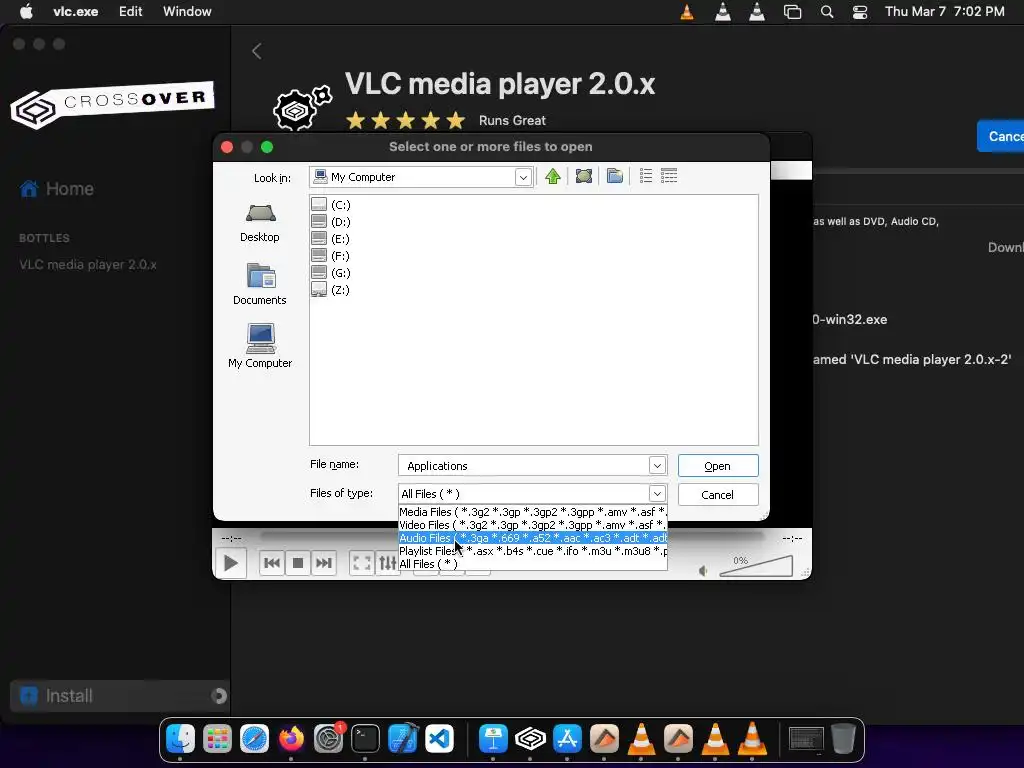The width and height of the screenshot is (1024, 768).
Task: Click Cancel button in file dialog
Action: (x=718, y=494)
